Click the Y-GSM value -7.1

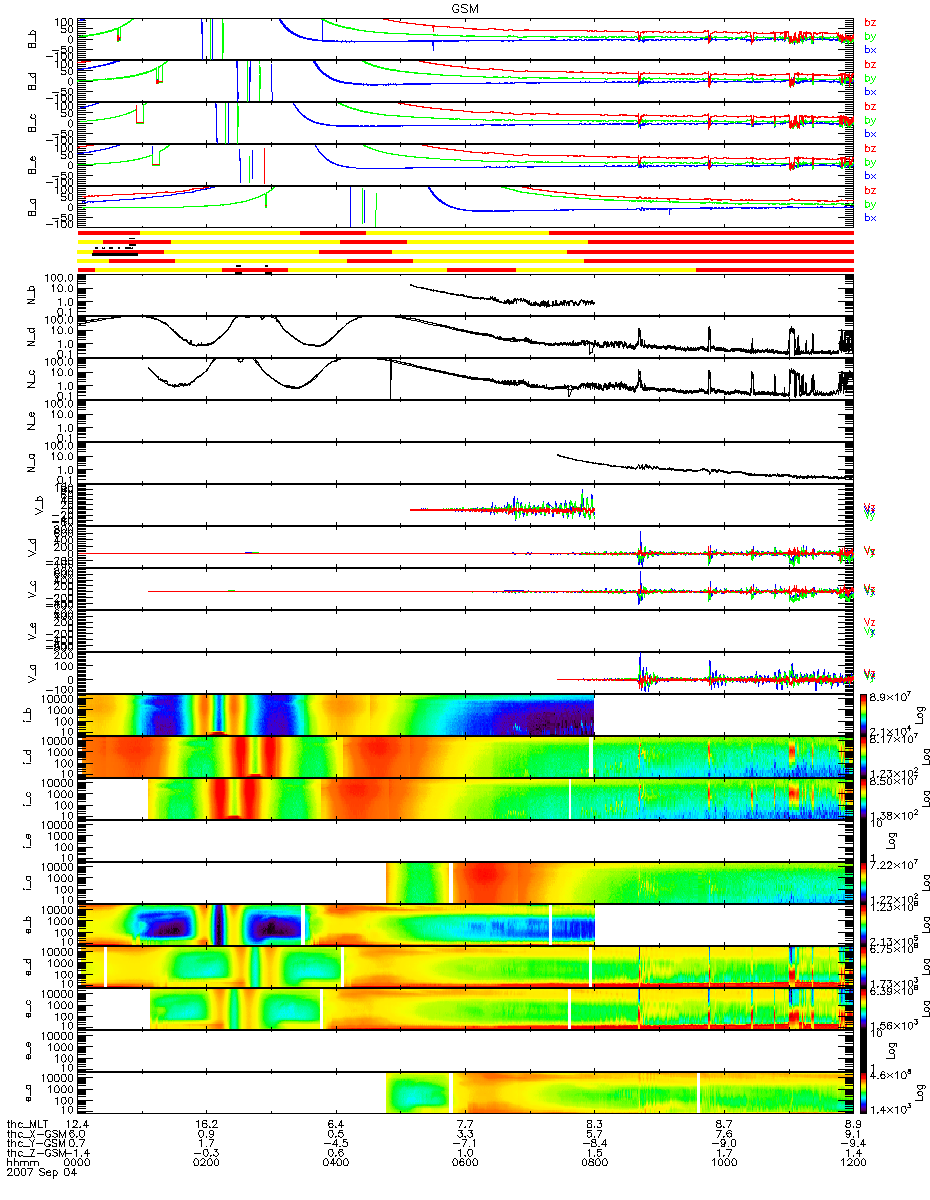coord(465,1145)
